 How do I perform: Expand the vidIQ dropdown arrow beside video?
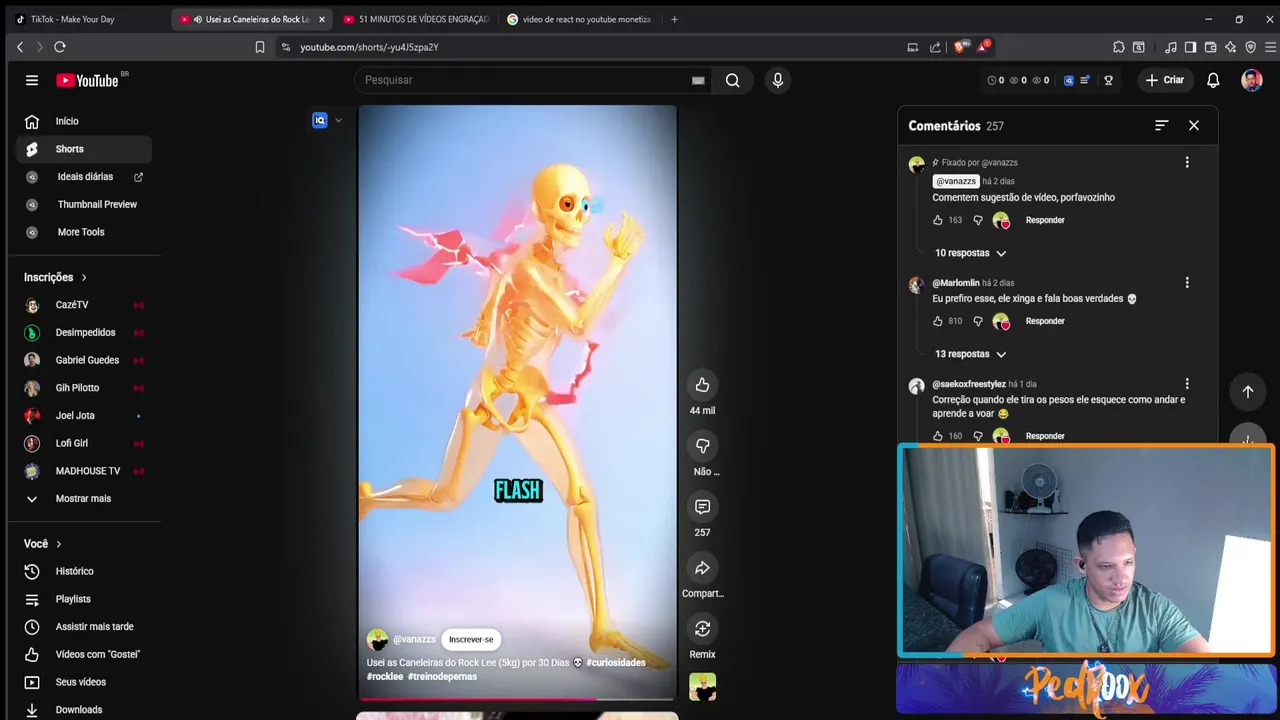click(338, 120)
